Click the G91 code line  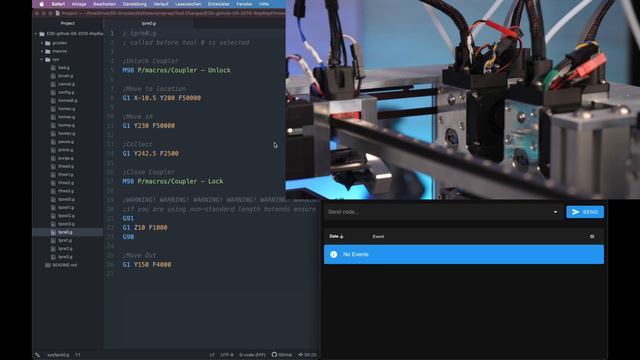(x=128, y=218)
